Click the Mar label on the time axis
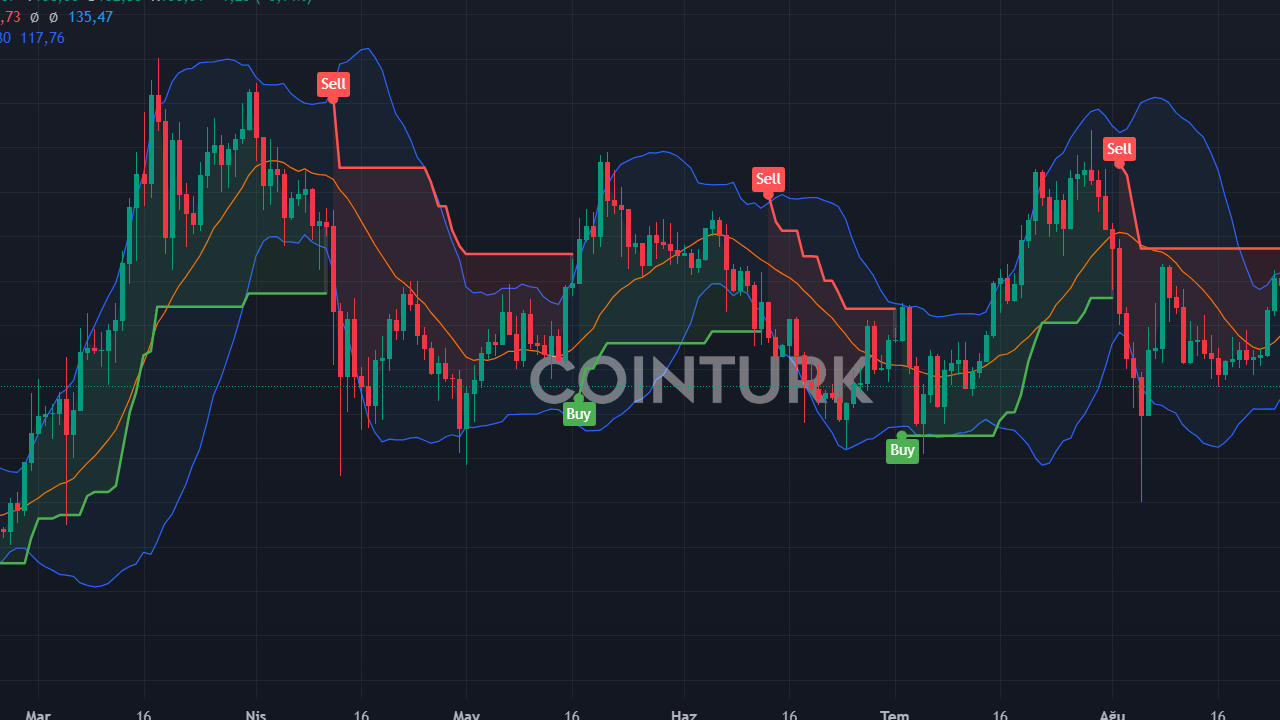Image resolution: width=1280 pixels, height=720 pixels. point(38,715)
